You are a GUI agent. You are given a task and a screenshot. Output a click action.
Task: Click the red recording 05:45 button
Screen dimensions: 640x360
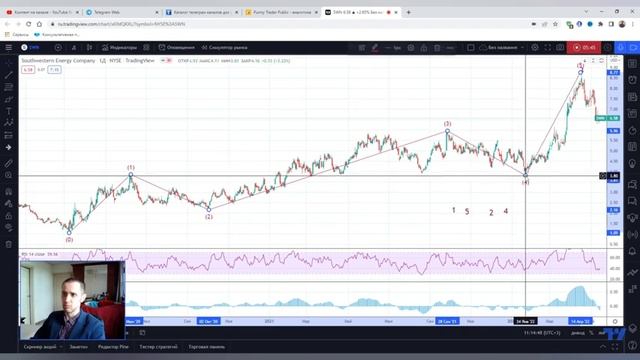point(584,48)
